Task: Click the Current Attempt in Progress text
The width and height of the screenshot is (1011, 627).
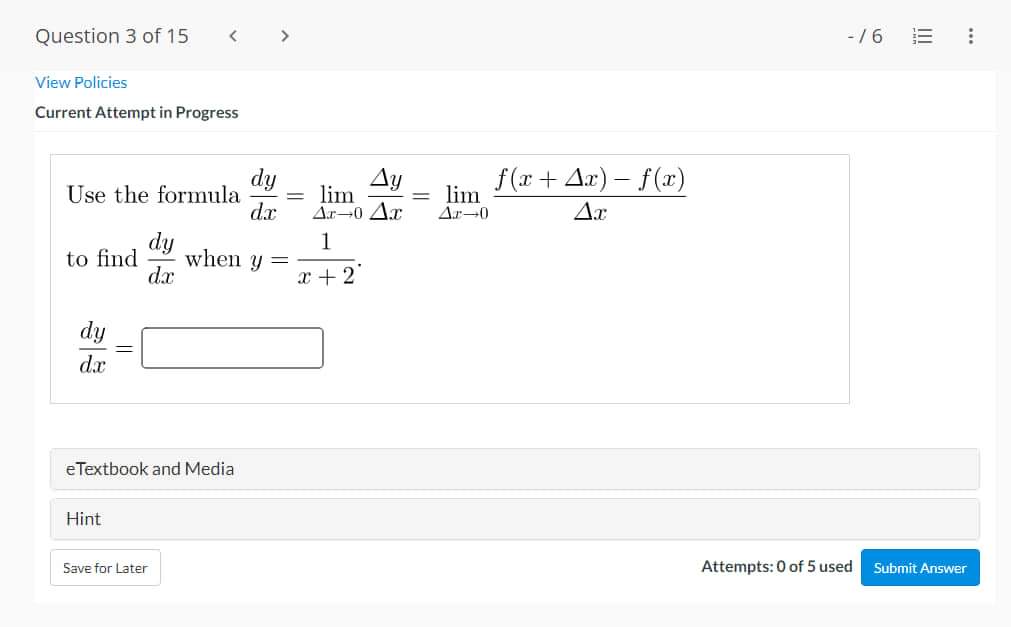Action: pos(136,113)
